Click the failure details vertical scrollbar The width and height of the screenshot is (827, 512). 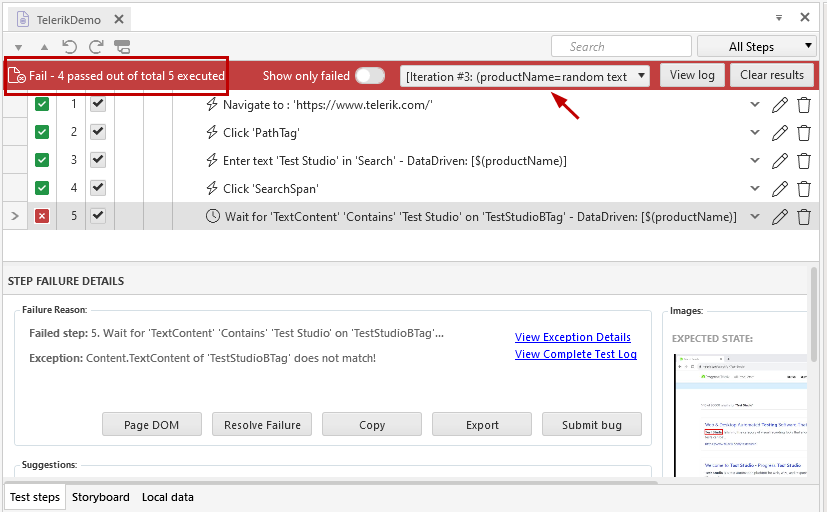[x=814, y=316]
